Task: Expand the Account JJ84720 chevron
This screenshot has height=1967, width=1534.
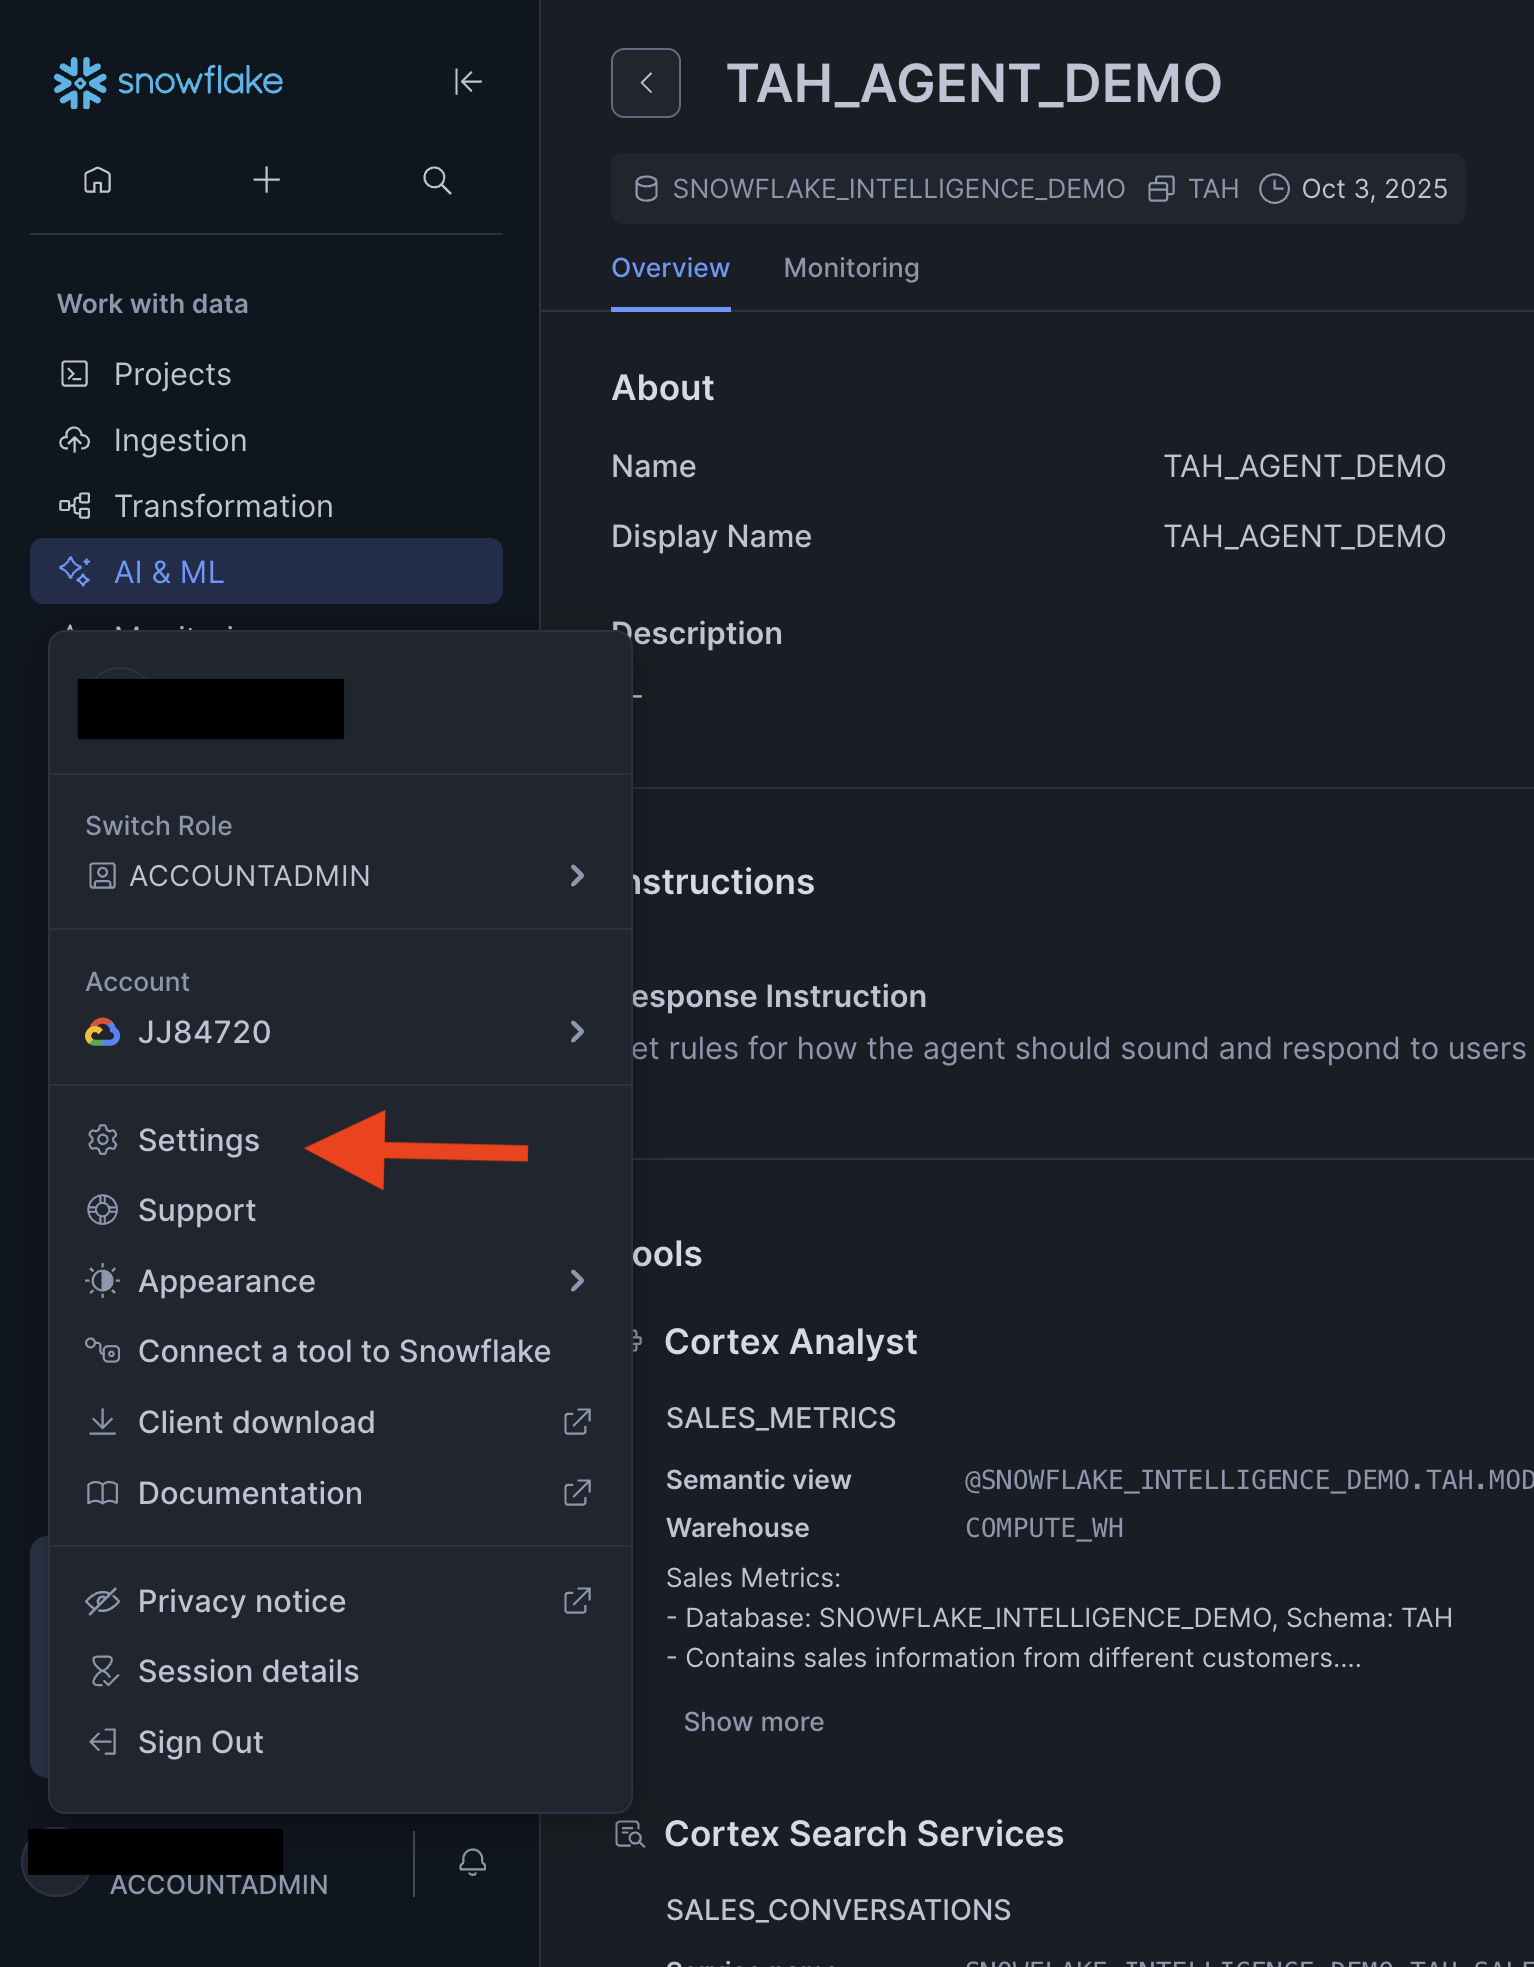Action: (x=577, y=1032)
